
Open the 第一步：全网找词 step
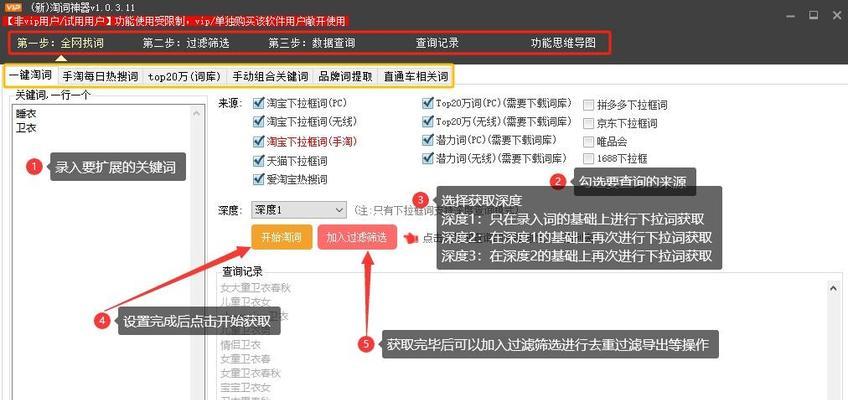60,43
